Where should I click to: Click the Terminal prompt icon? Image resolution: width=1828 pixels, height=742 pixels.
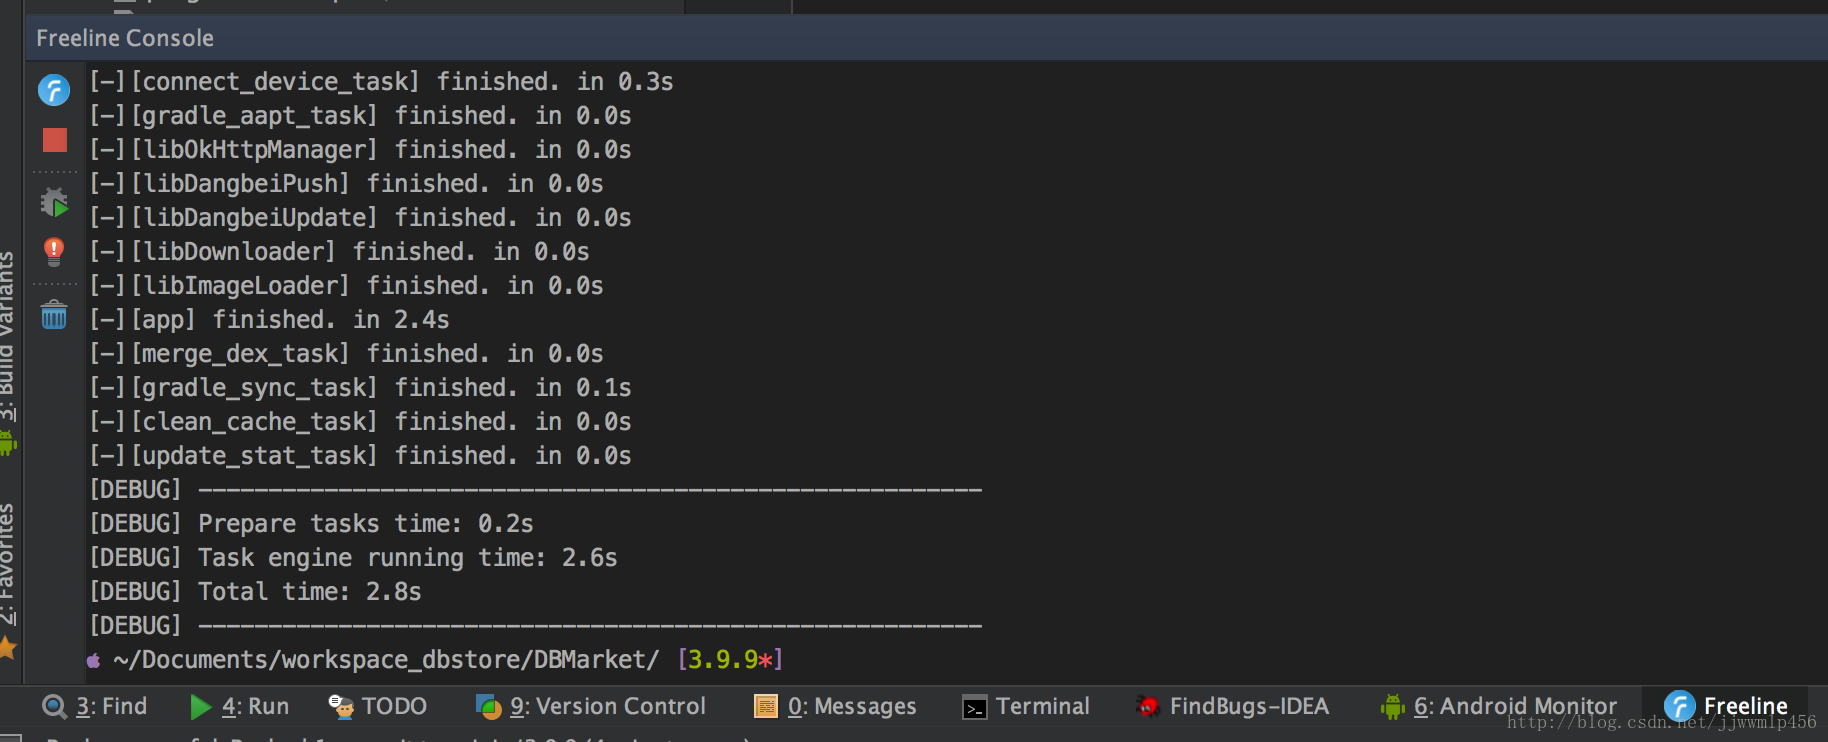974,707
